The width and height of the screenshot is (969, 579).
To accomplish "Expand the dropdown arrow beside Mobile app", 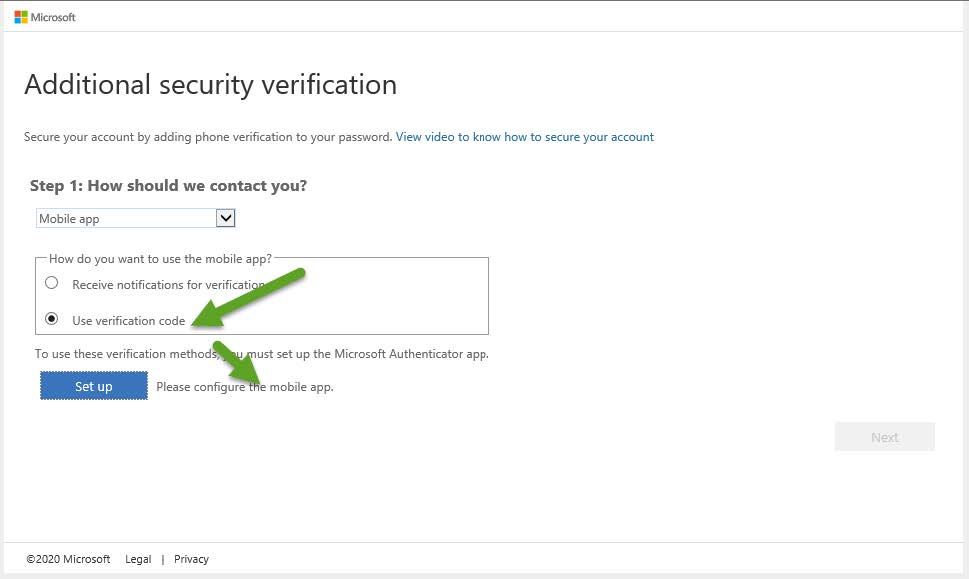I will [x=226, y=218].
